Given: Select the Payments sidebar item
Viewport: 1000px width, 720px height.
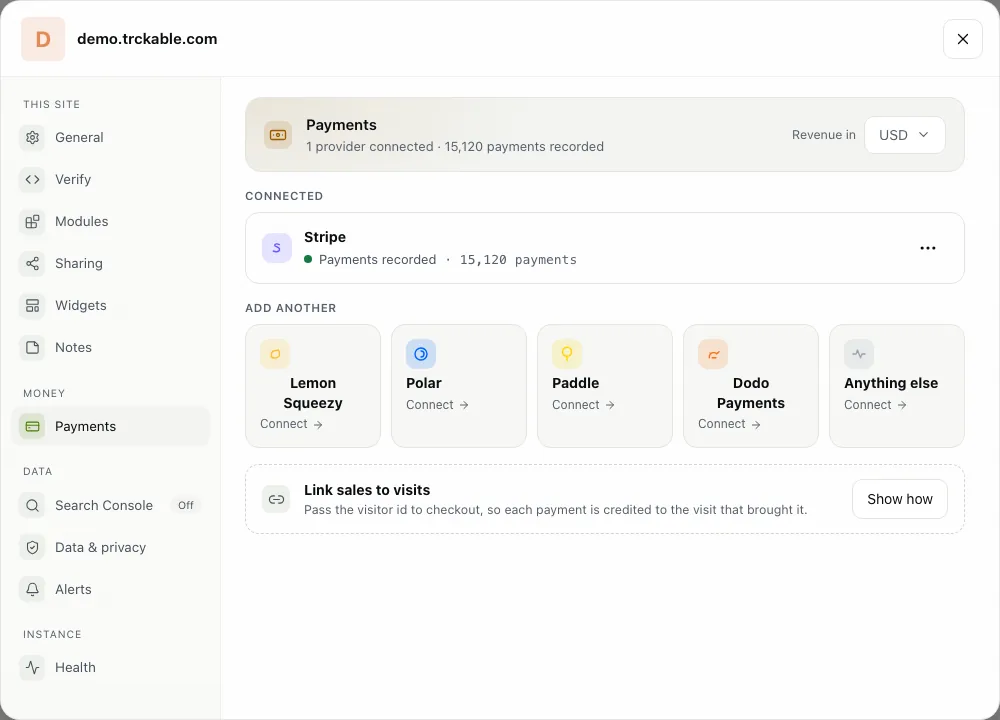Looking at the screenshot, I should [110, 426].
